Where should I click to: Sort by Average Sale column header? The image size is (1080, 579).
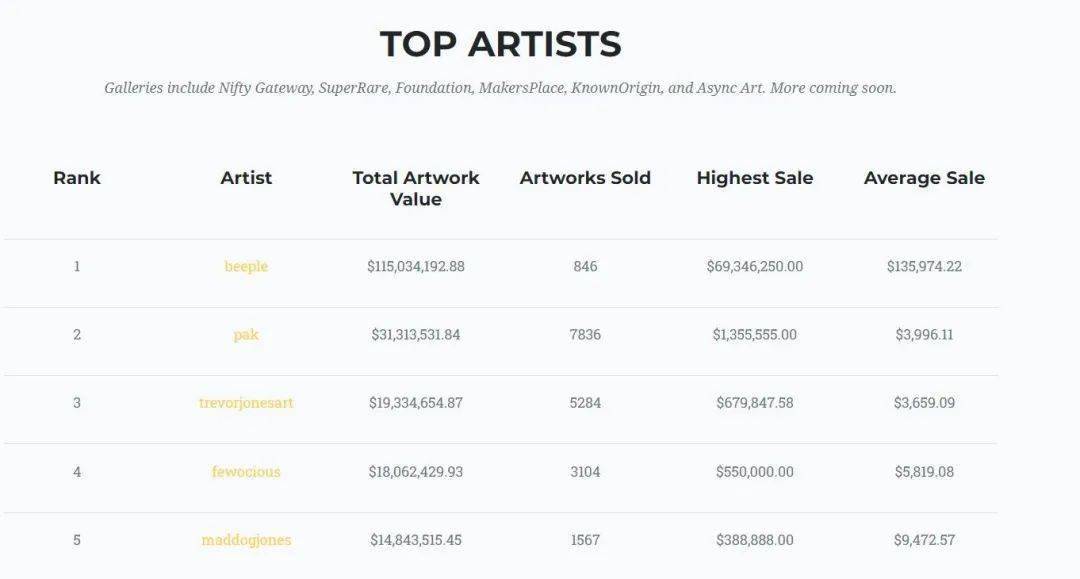coord(924,178)
